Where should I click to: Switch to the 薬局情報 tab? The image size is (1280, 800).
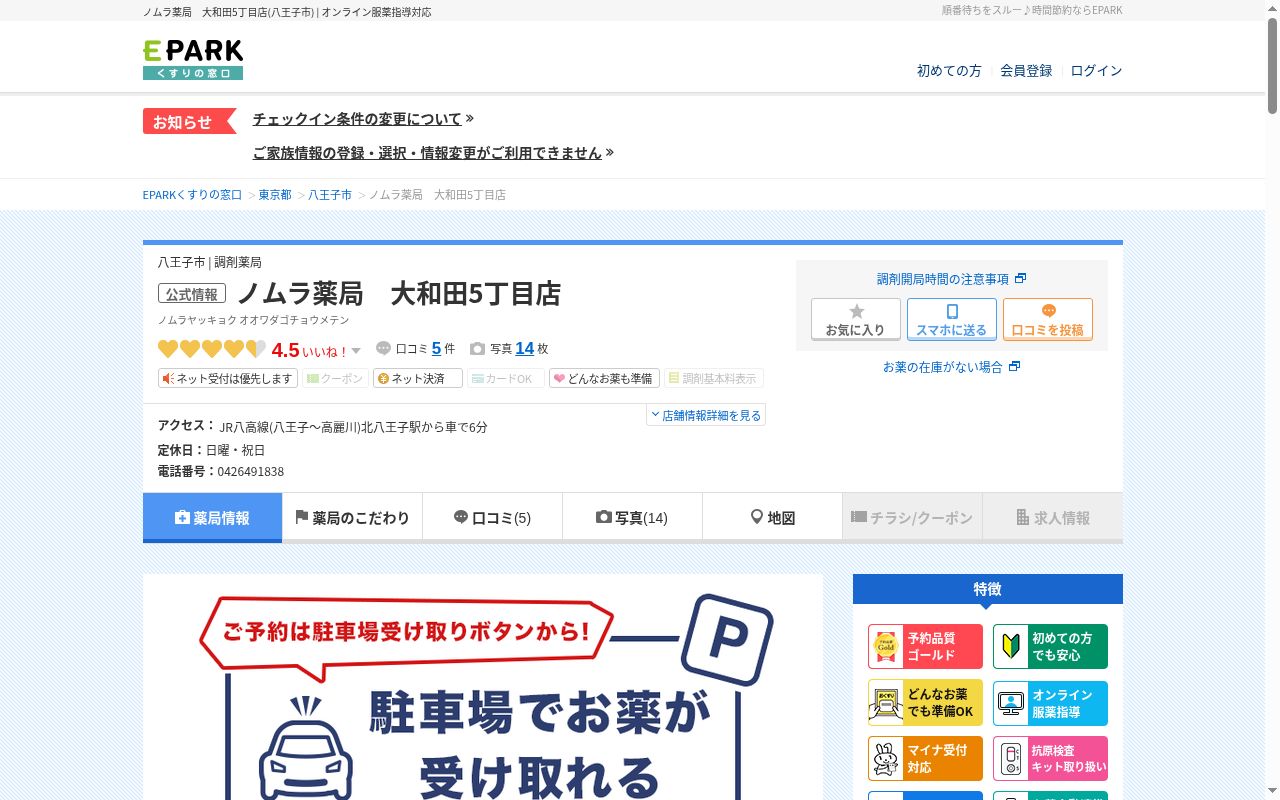(x=212, y=518)
